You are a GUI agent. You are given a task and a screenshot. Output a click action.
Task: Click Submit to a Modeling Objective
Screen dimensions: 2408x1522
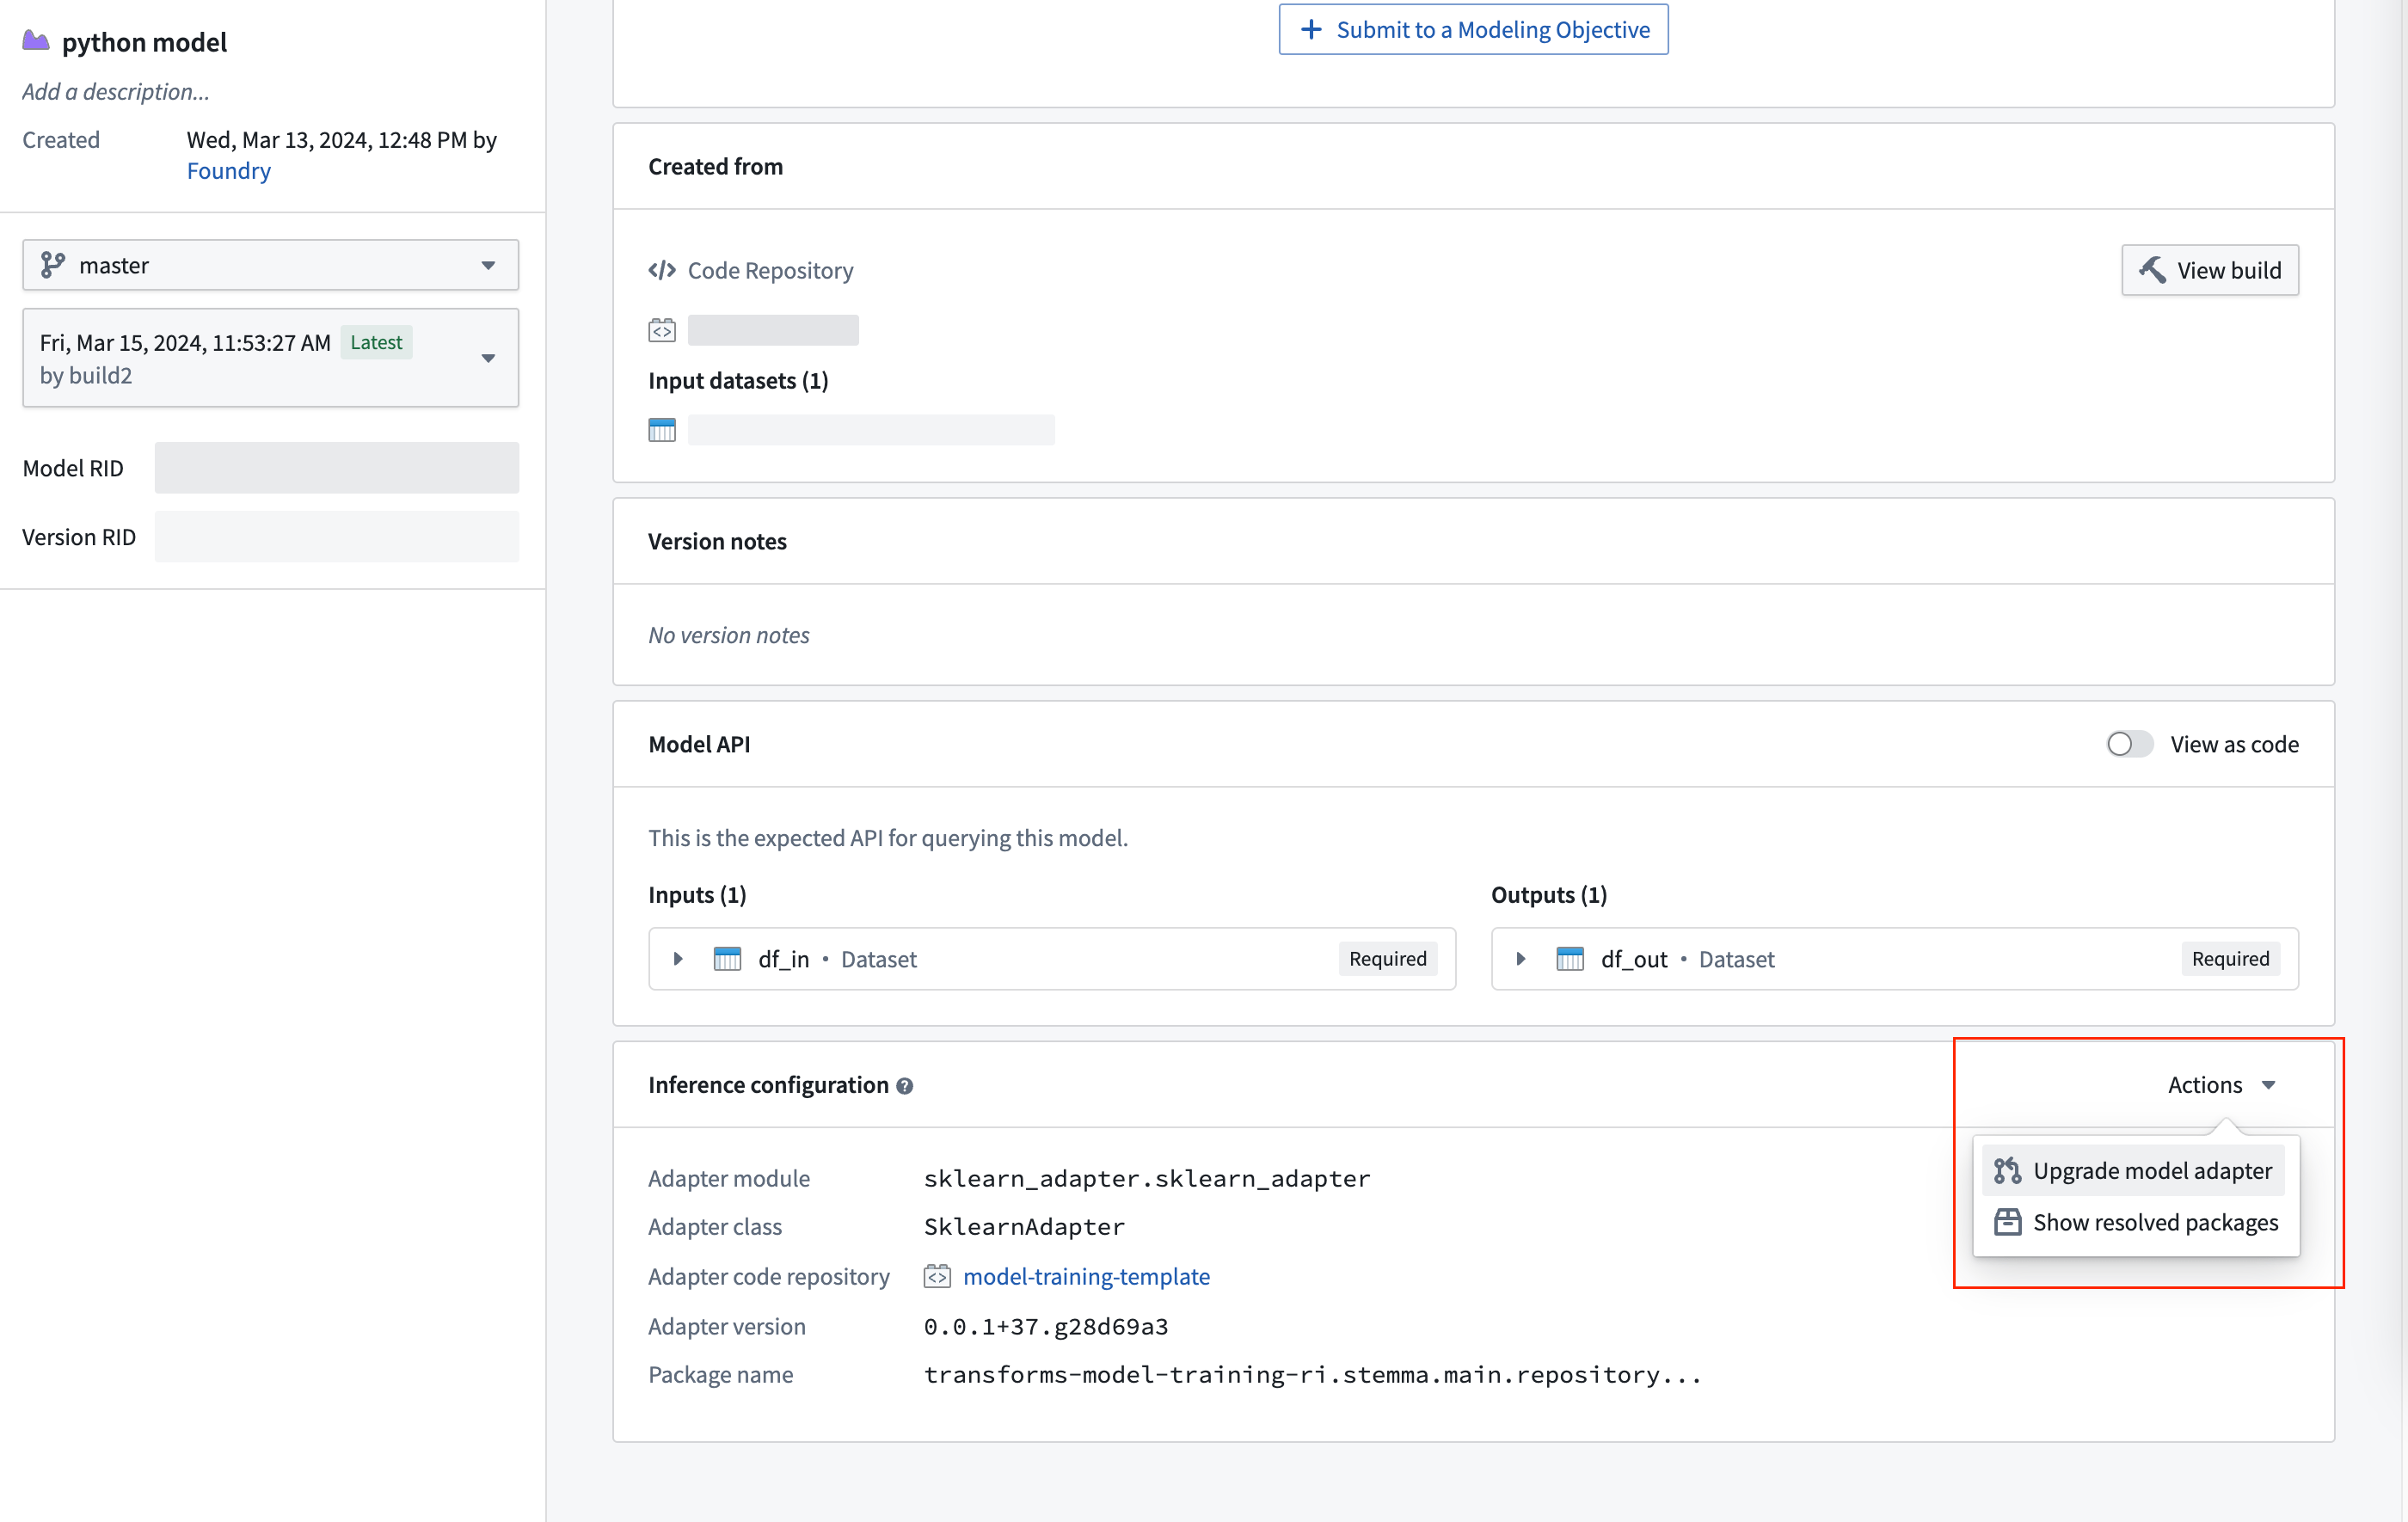1472,29
